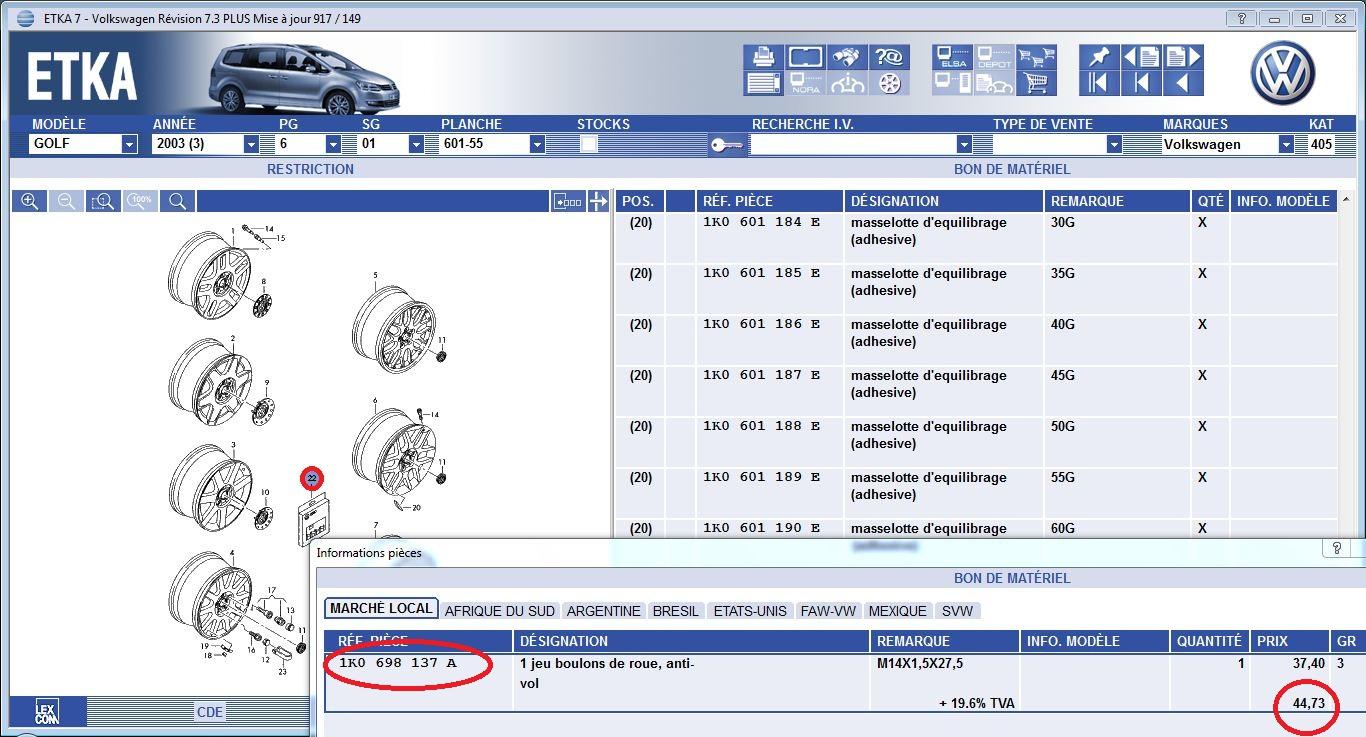The image size is (1366, 737).
Task: Expand the TYPE DE VENTE dropdown
Action: (1113, 144)
